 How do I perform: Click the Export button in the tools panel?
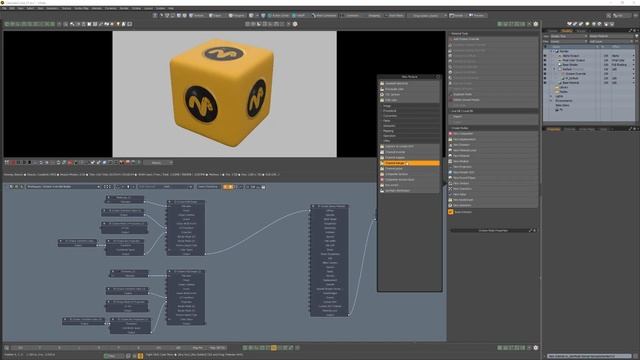tap(493, 116)
